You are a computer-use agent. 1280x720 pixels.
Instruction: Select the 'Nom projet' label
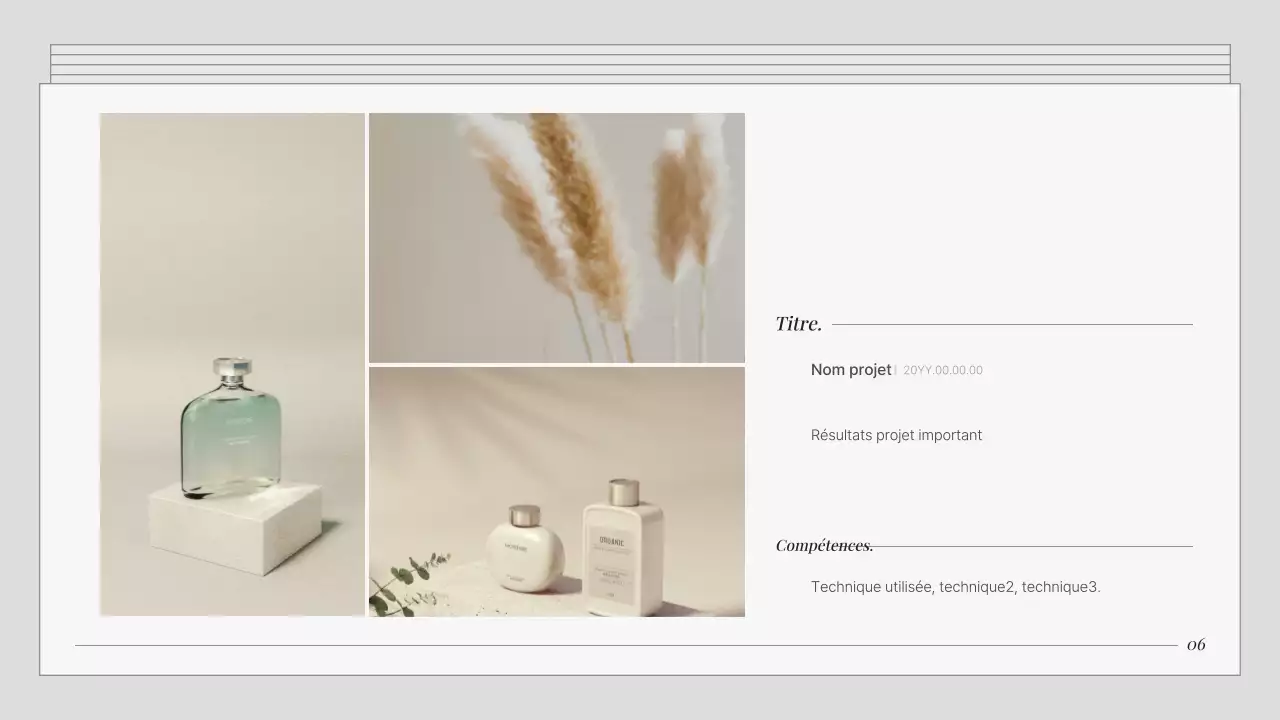point(851,370)
